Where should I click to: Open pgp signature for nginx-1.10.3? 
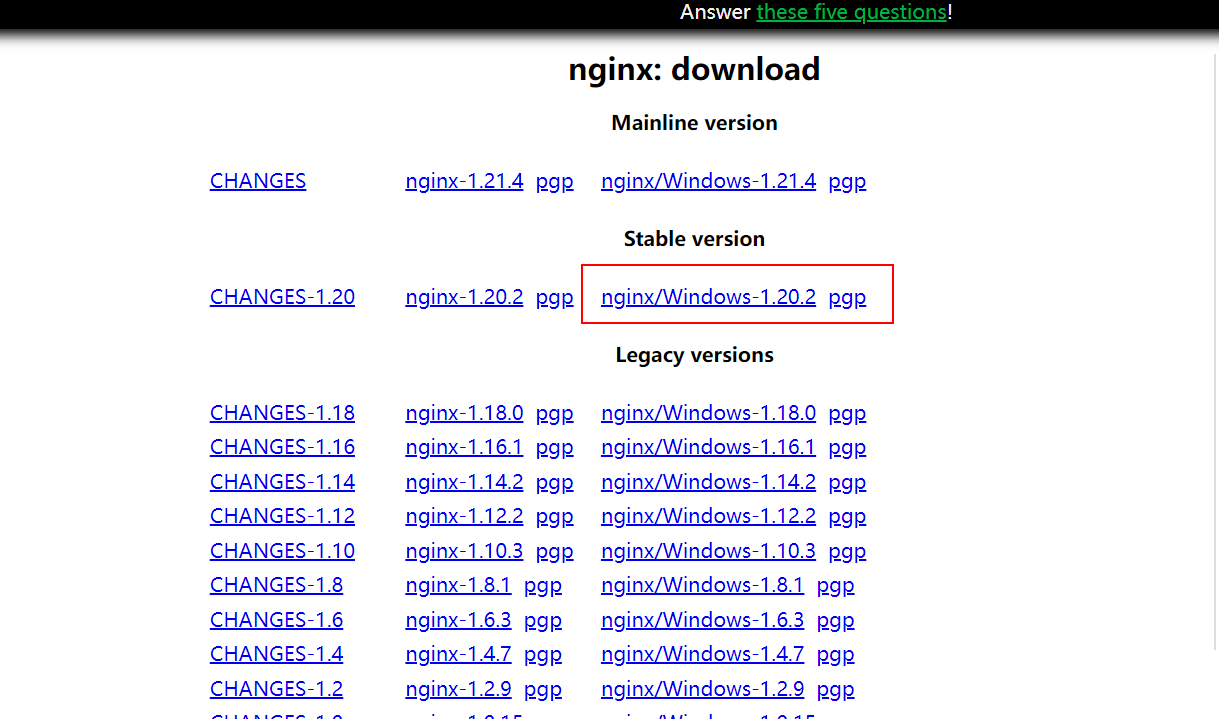pos(554,552)
